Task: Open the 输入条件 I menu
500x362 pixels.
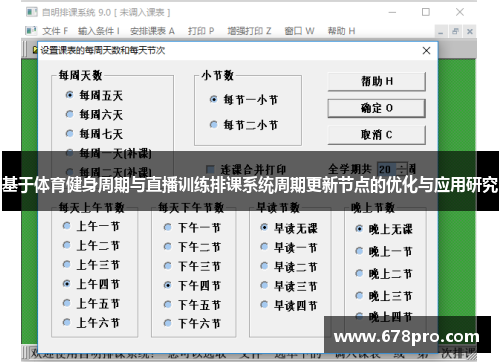Action: (99, 31)
